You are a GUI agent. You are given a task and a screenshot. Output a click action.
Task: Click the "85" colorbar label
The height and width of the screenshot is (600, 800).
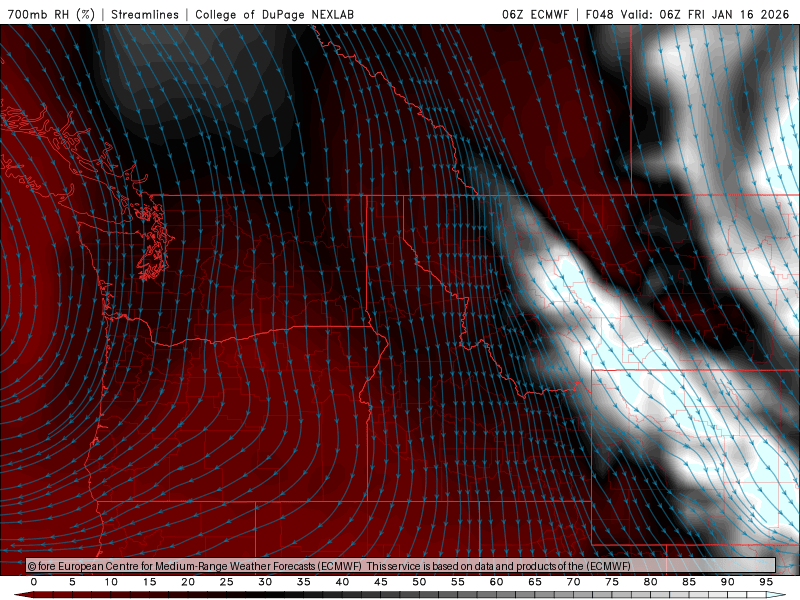click(689, 582)
